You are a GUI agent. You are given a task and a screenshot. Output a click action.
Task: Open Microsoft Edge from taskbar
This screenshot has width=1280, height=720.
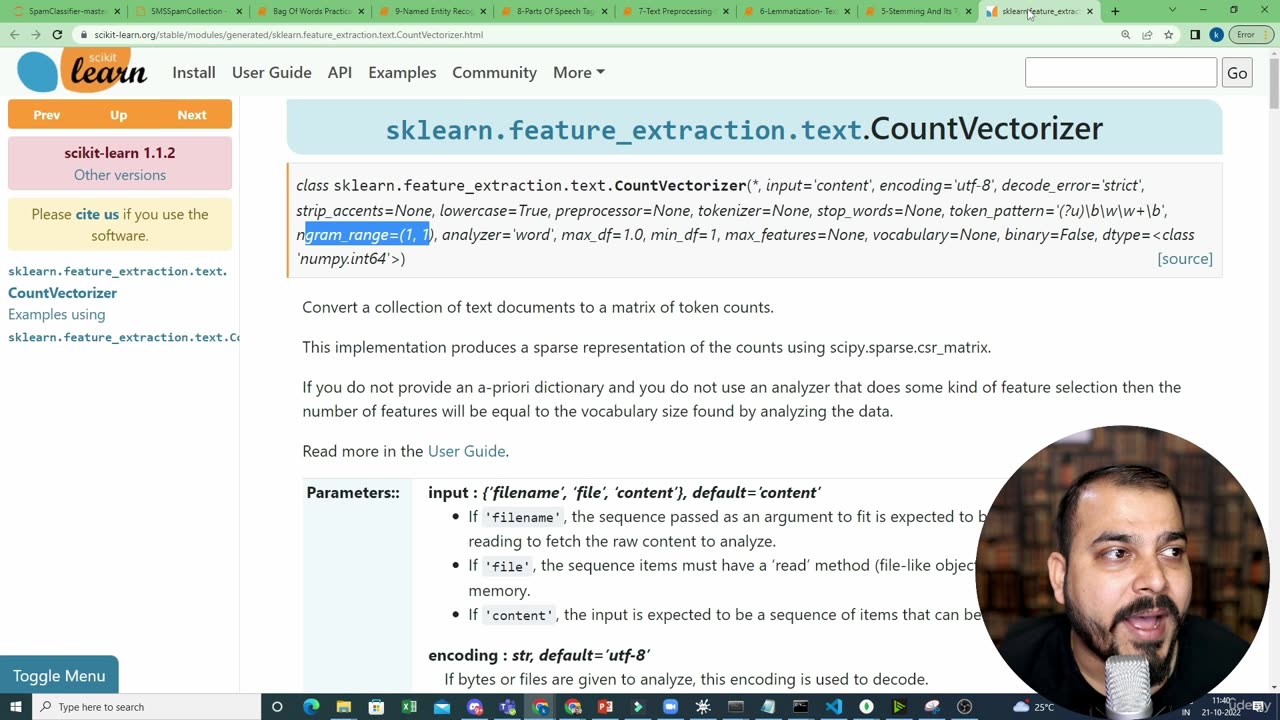pyautogui.click(x=311, y=707)
